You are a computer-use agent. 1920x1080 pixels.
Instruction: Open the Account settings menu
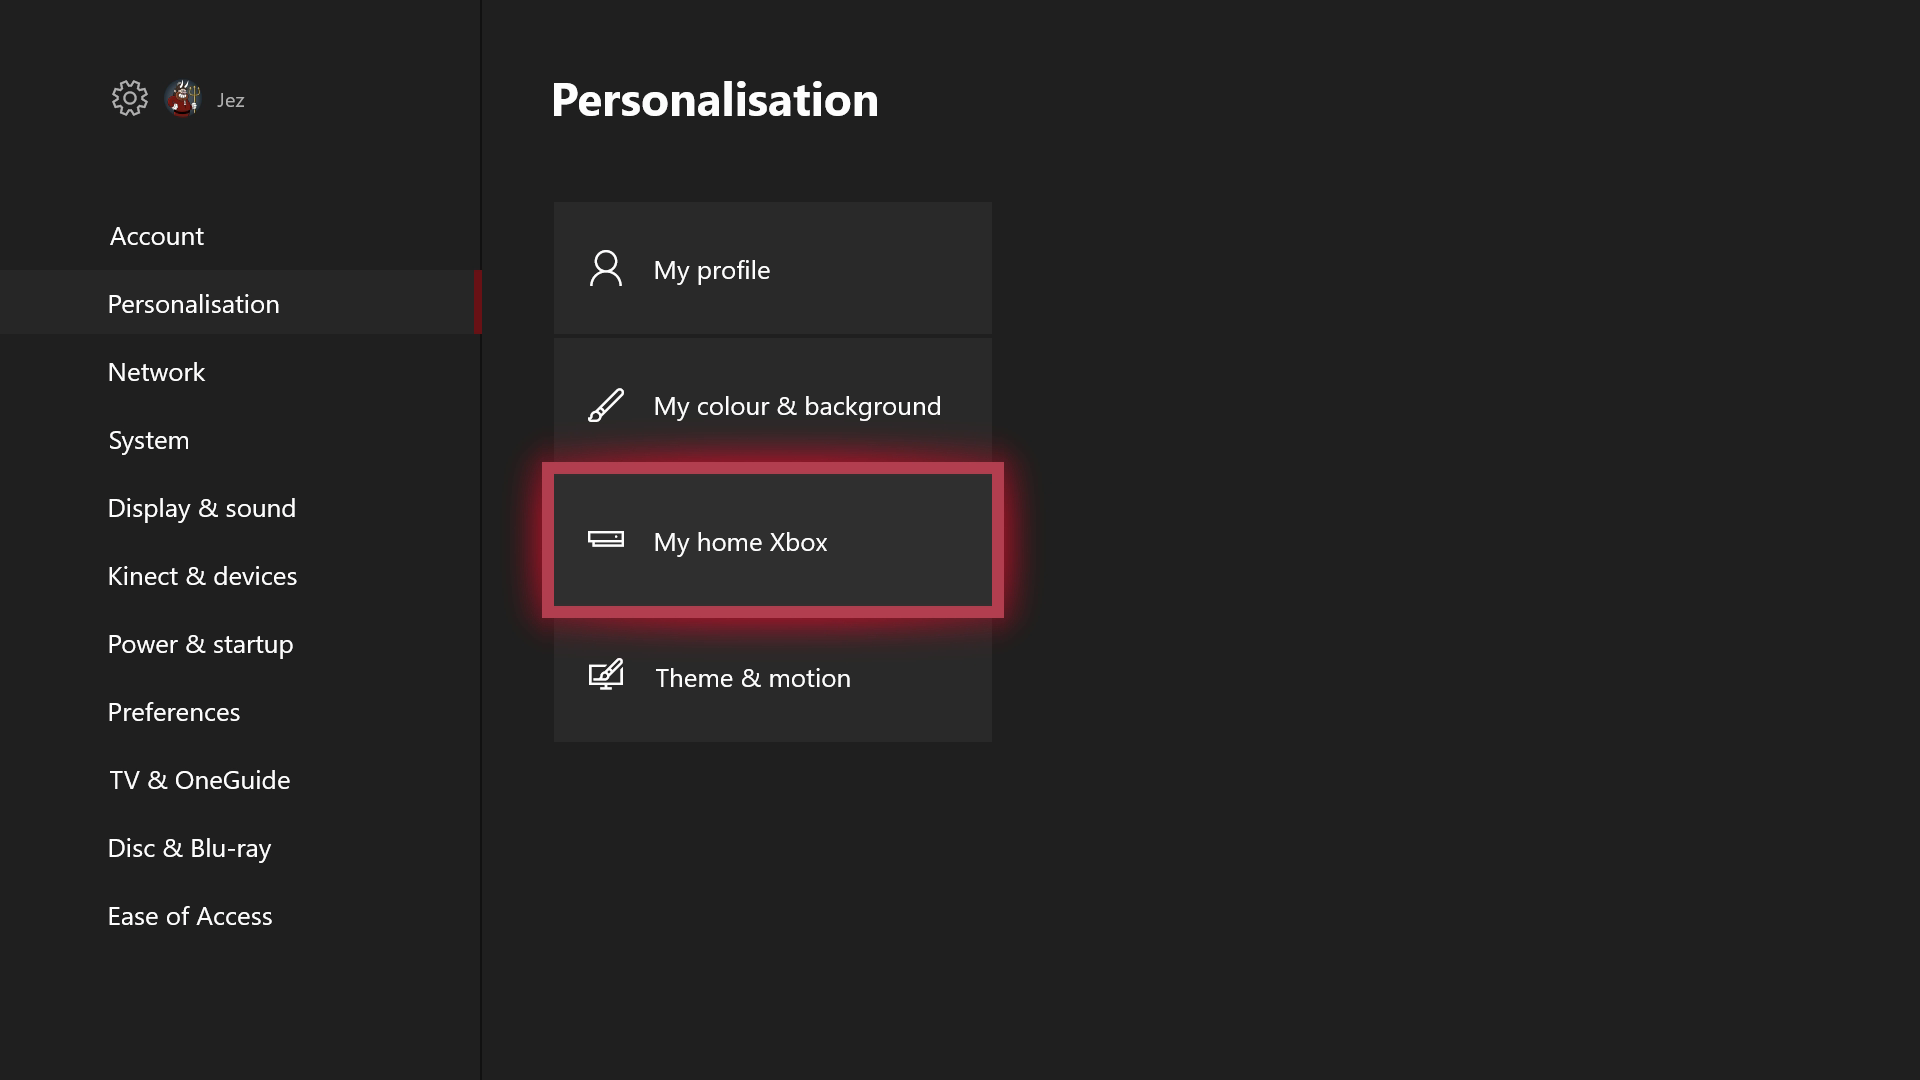point(156,236)
